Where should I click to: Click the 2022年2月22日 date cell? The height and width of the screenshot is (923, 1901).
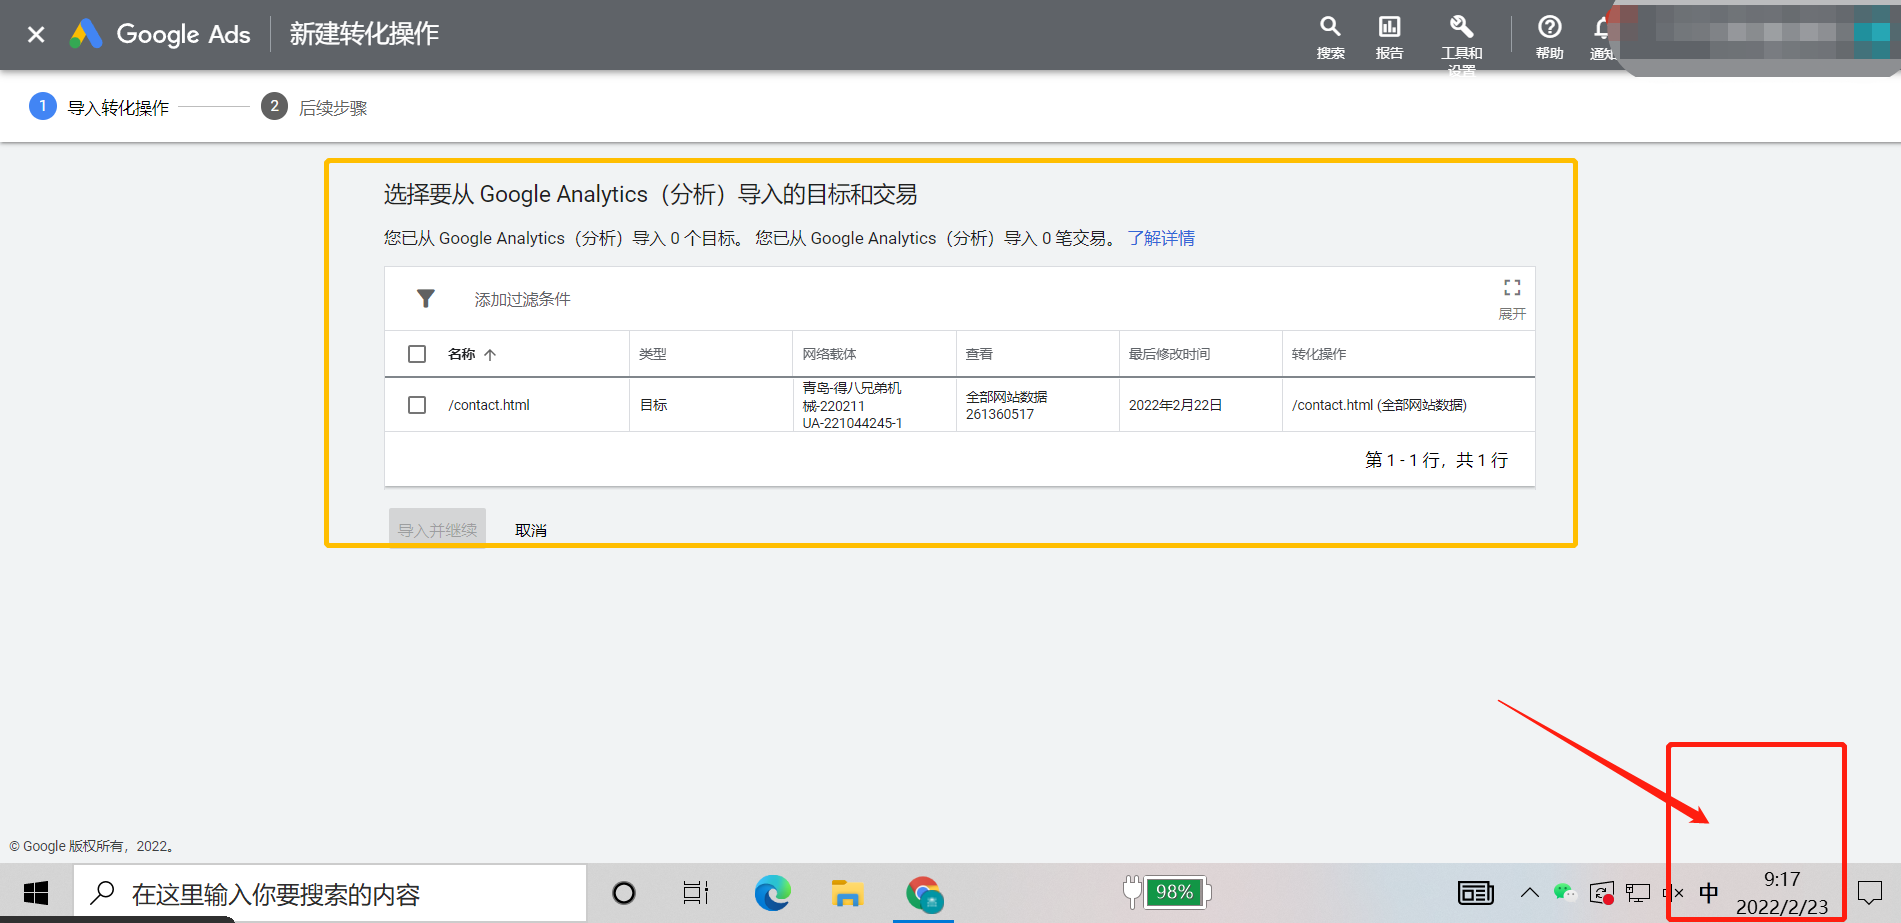coord(1175,405)
